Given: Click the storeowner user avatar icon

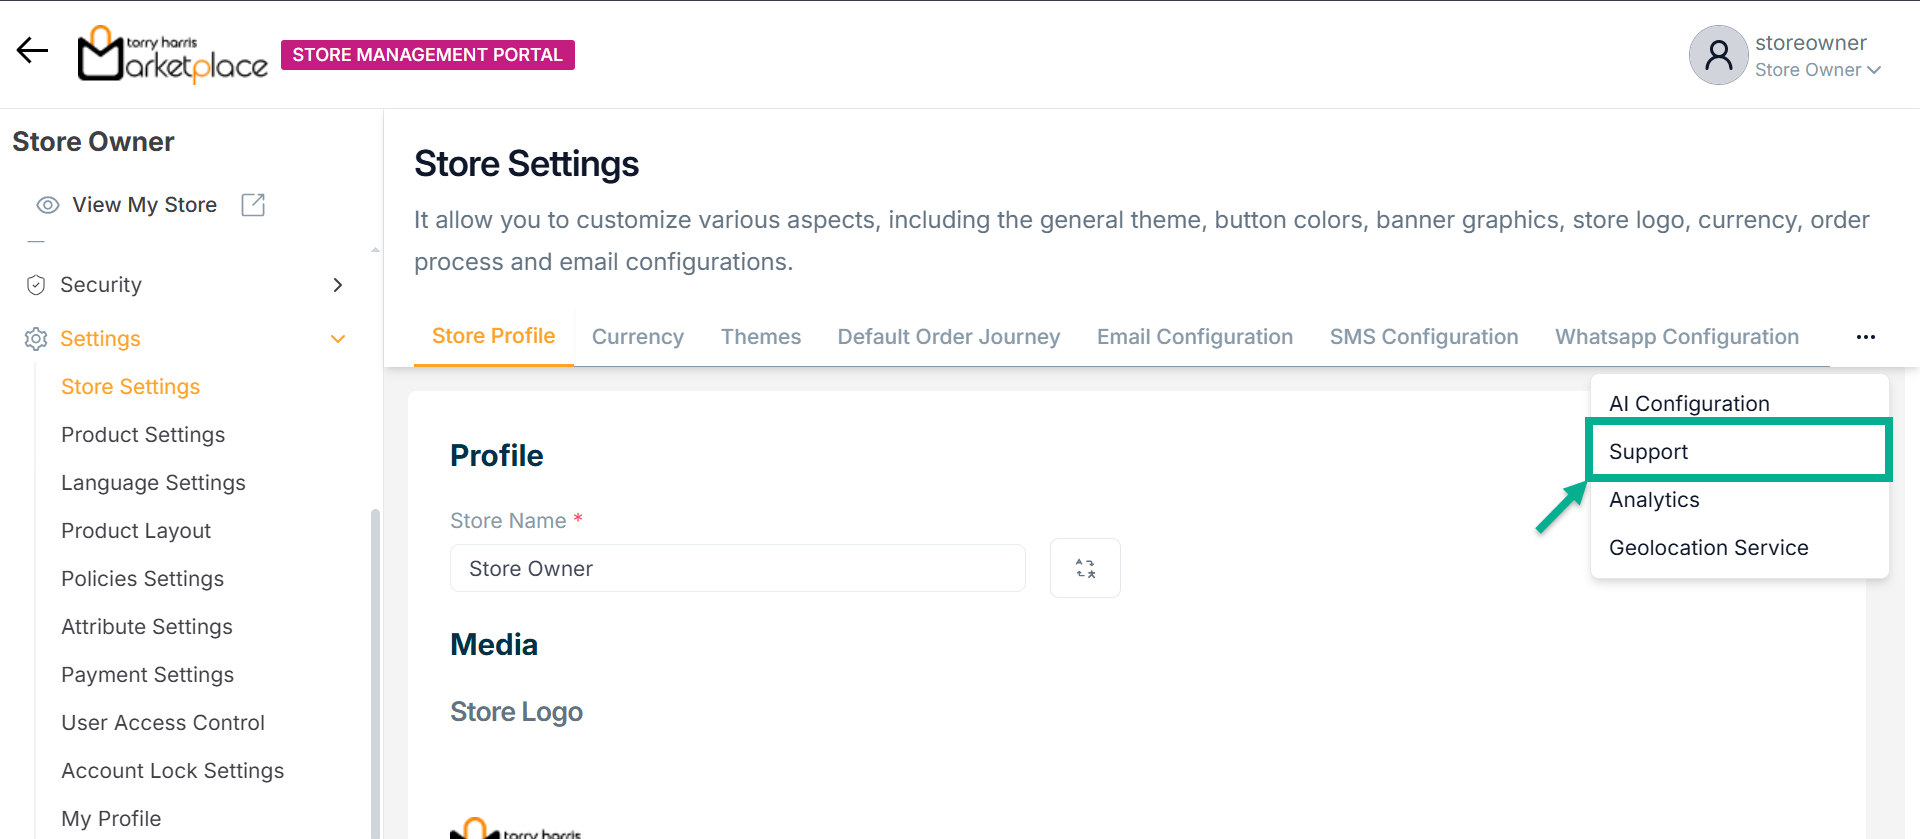Looking at the screenshot, I should tap(1718, 55).
